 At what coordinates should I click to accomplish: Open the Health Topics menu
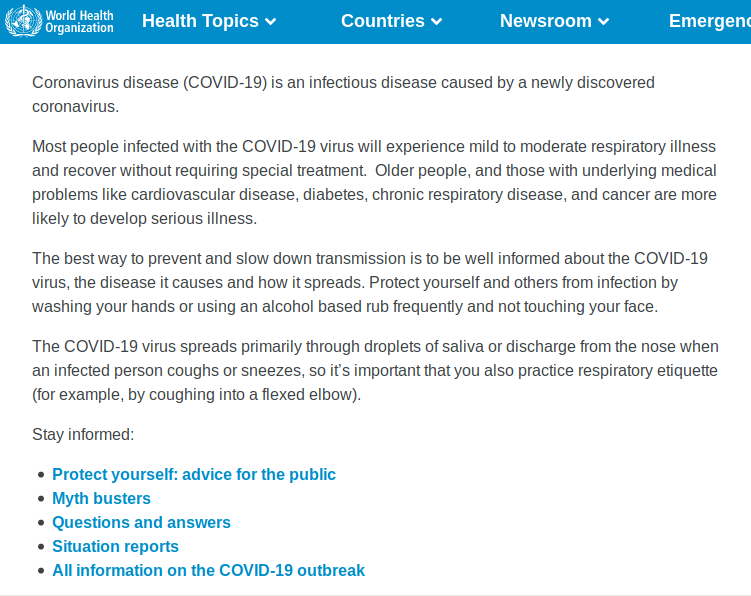coord(200,21)
